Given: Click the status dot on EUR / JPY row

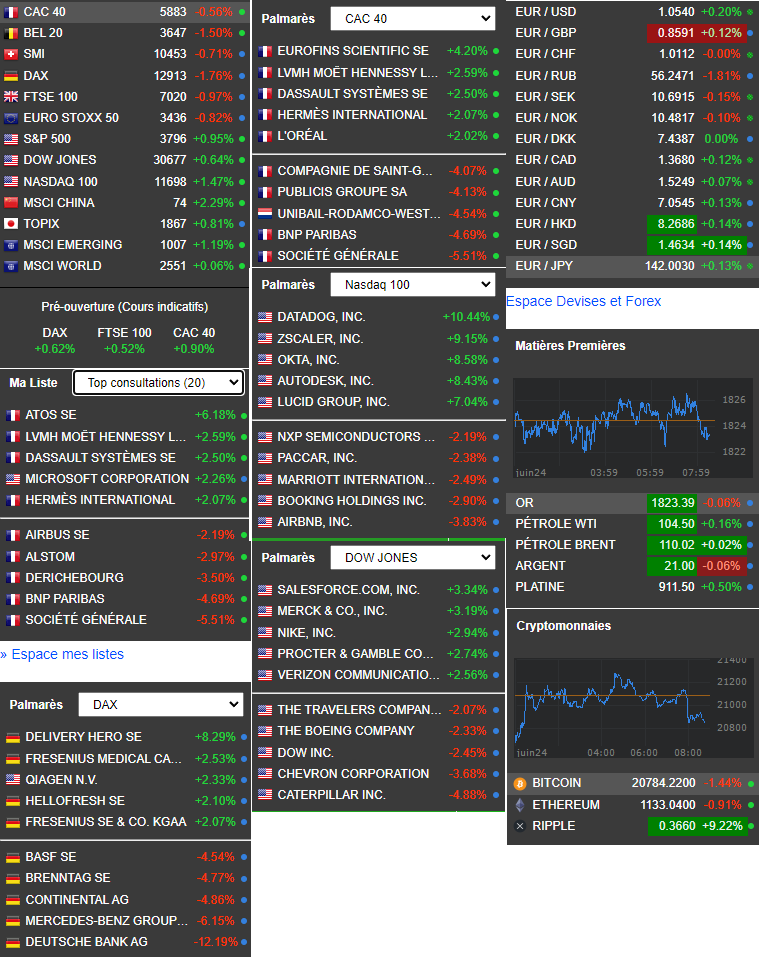Looking at the screenshot, I should click(750, 266).
